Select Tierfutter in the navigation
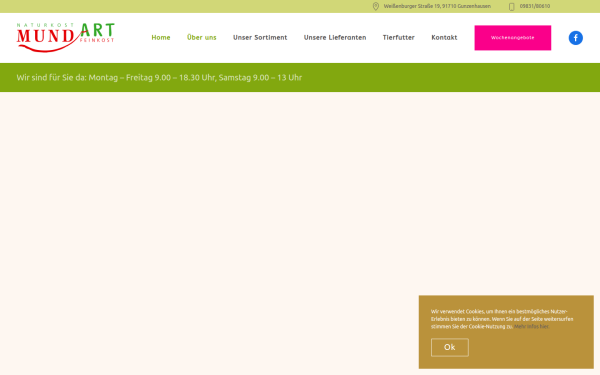 (x=399, y=38)
